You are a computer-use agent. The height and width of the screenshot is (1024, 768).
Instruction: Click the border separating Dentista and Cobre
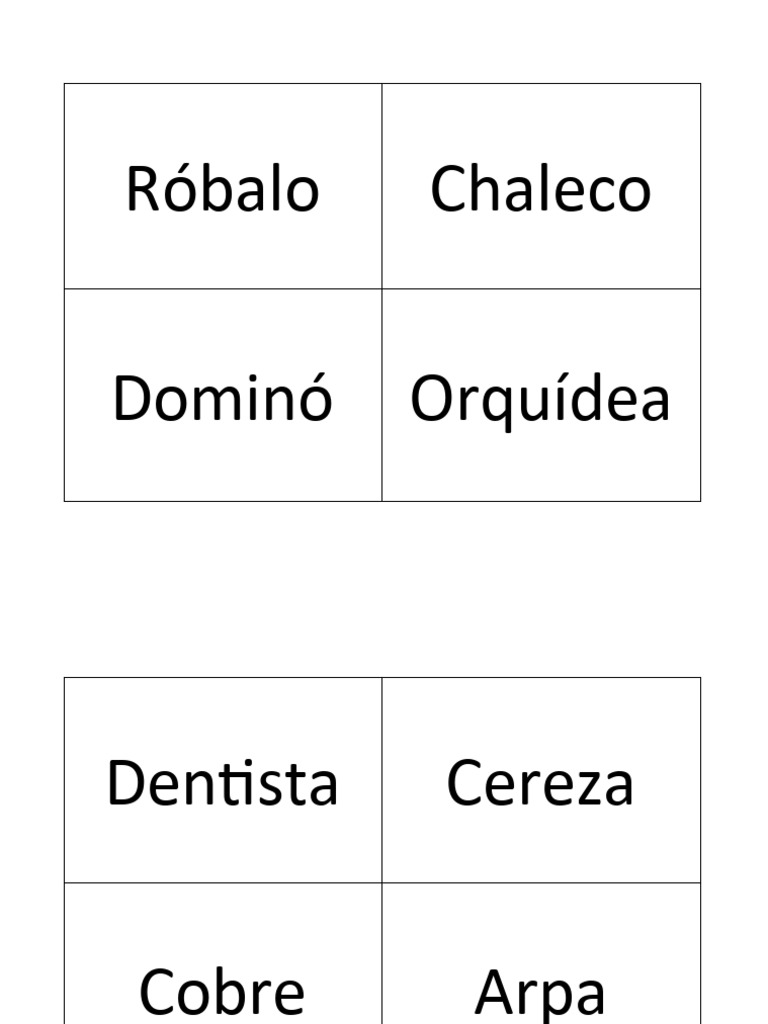(x=222, y=883)
